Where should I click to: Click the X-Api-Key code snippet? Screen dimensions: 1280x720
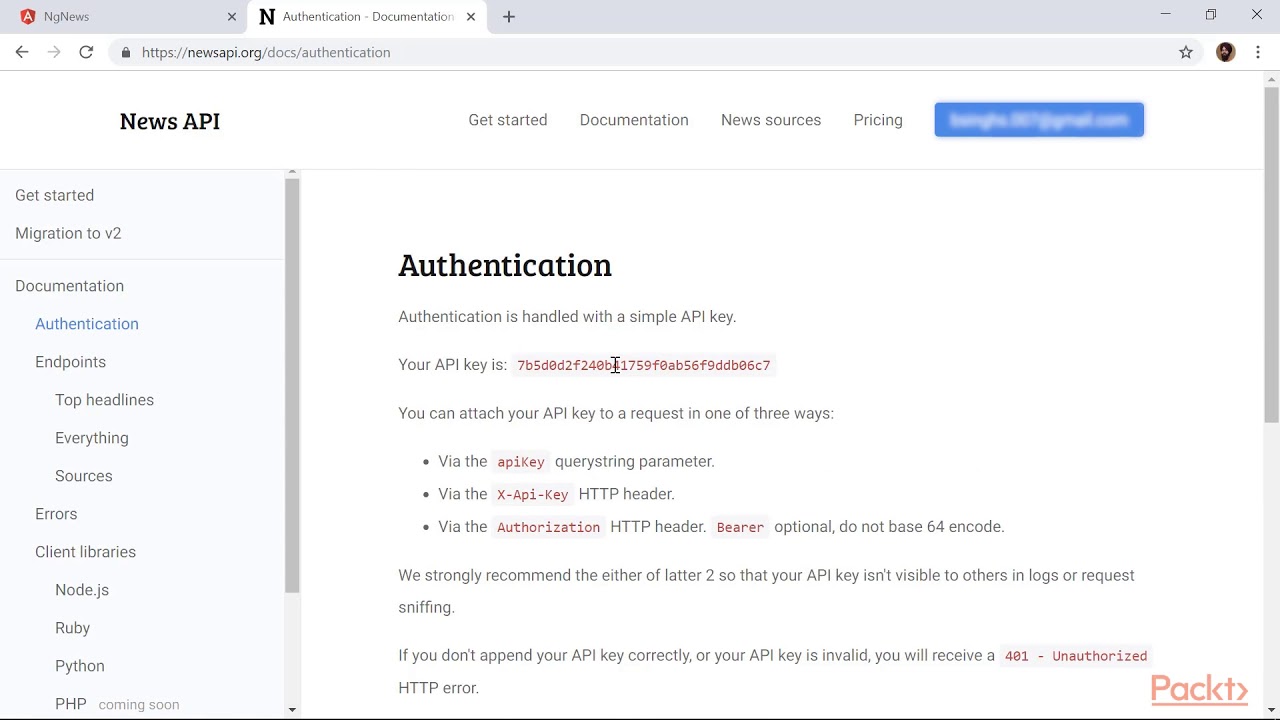click(x=532, y=494)
